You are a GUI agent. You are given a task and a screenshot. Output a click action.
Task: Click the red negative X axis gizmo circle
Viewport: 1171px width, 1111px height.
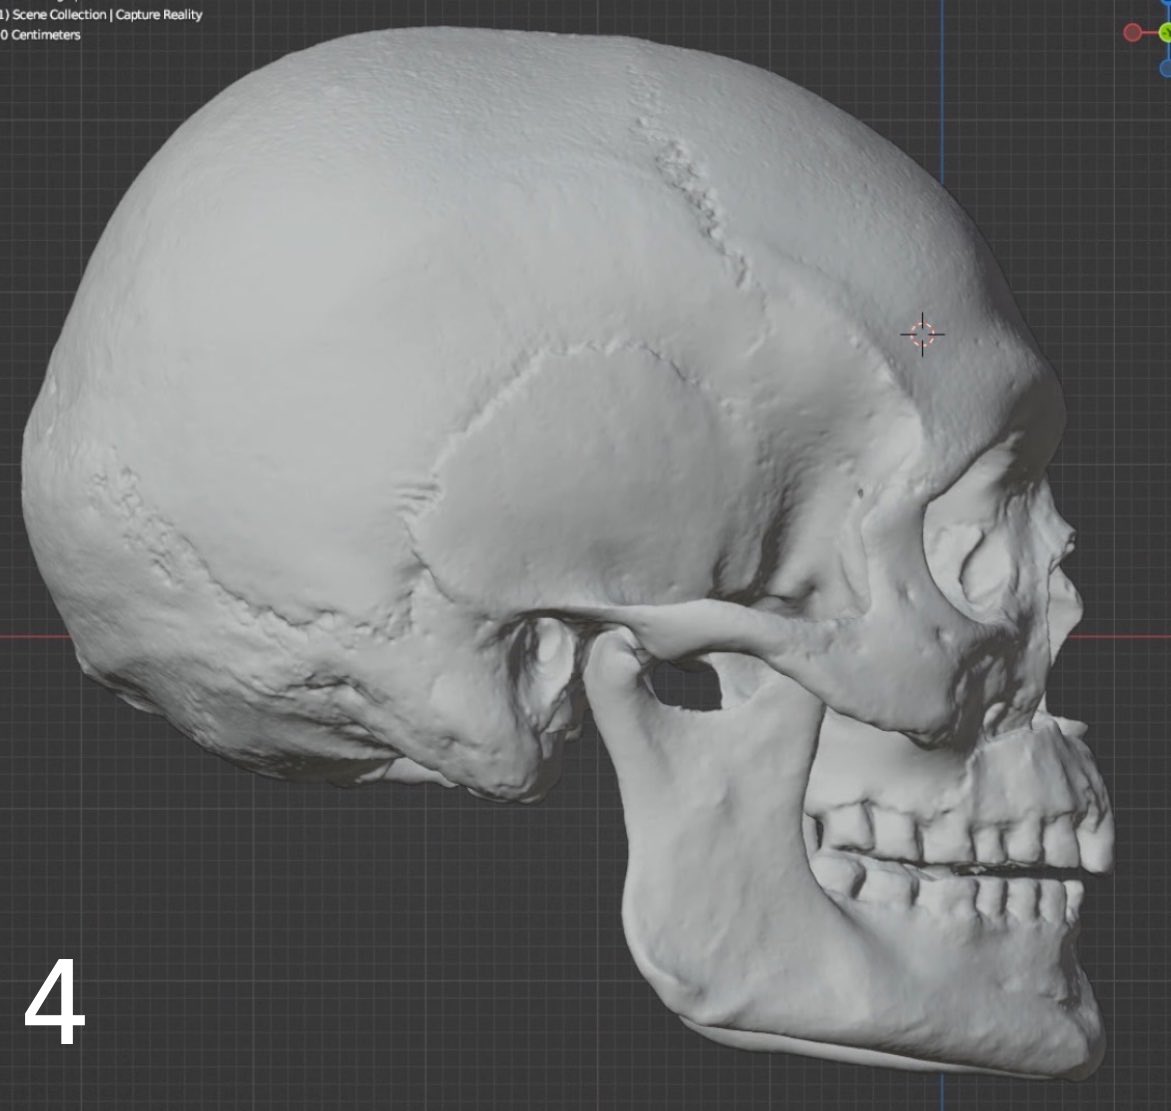click(1132, 33)
